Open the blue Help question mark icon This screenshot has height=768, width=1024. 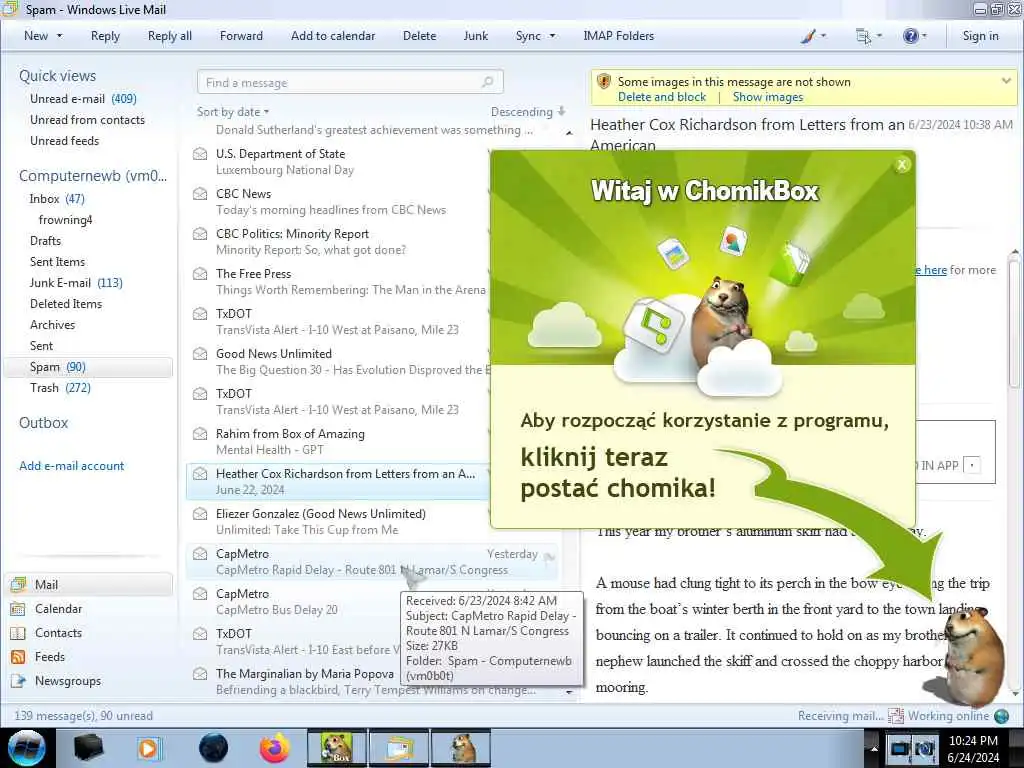tap(910, 37)
